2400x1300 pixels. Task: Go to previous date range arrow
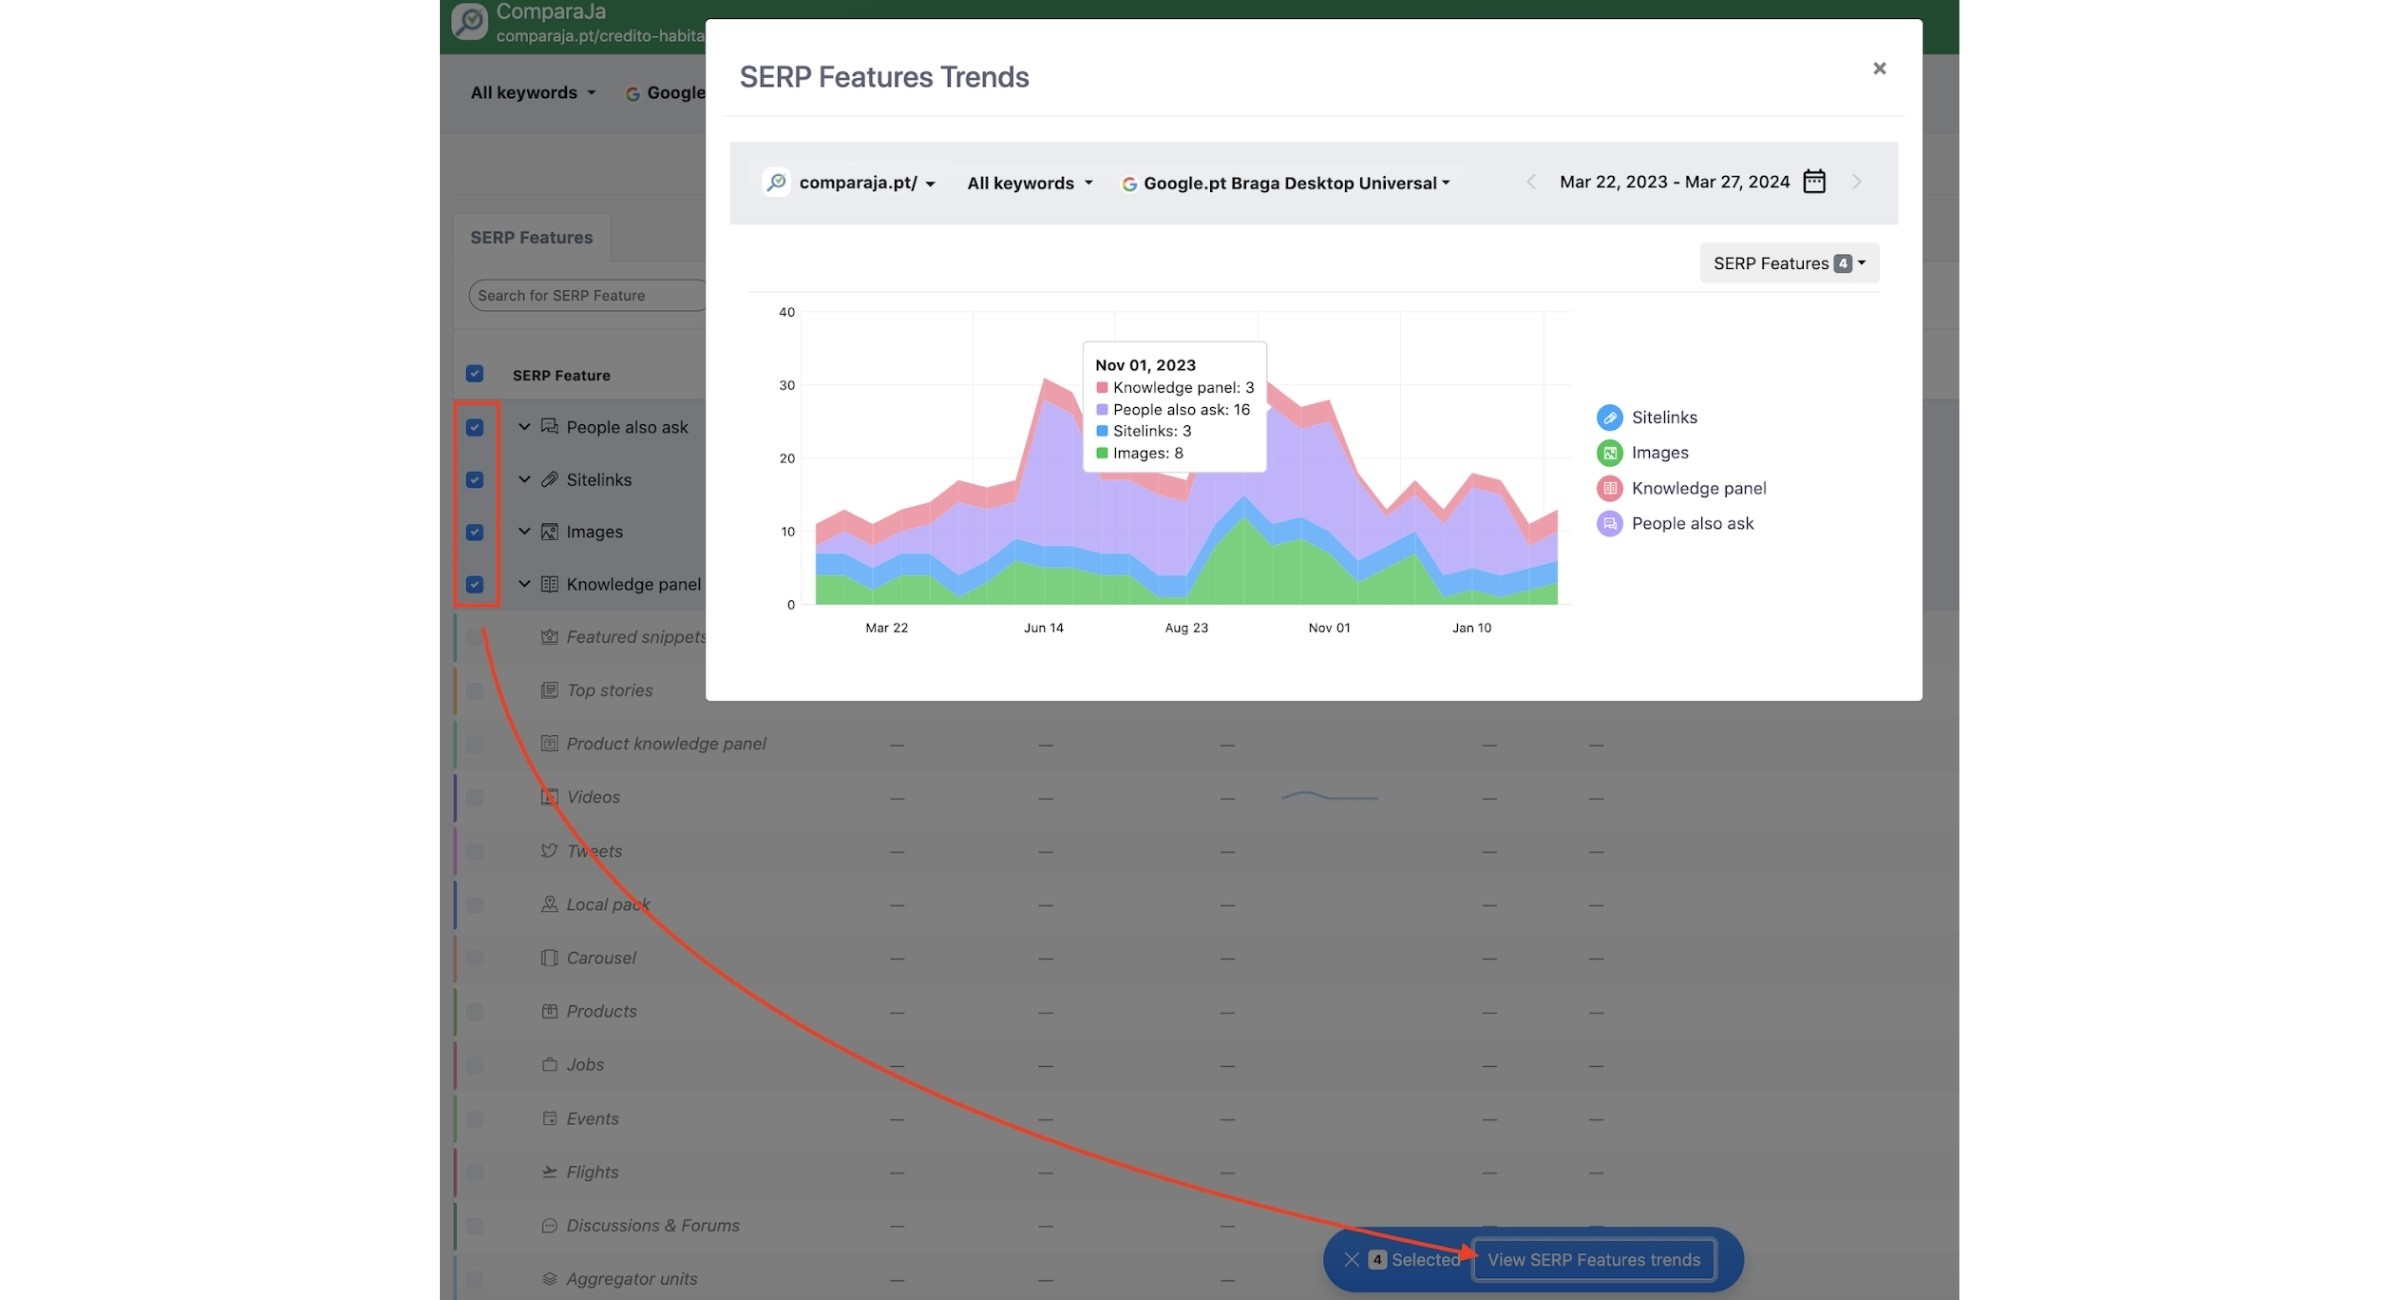pyautogui.click(x=1531, y=182)
